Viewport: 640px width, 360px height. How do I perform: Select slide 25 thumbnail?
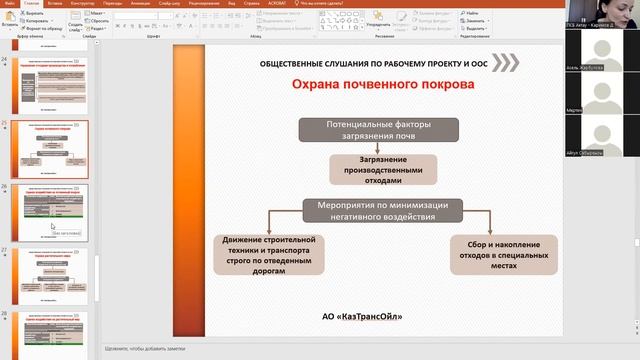49,149
